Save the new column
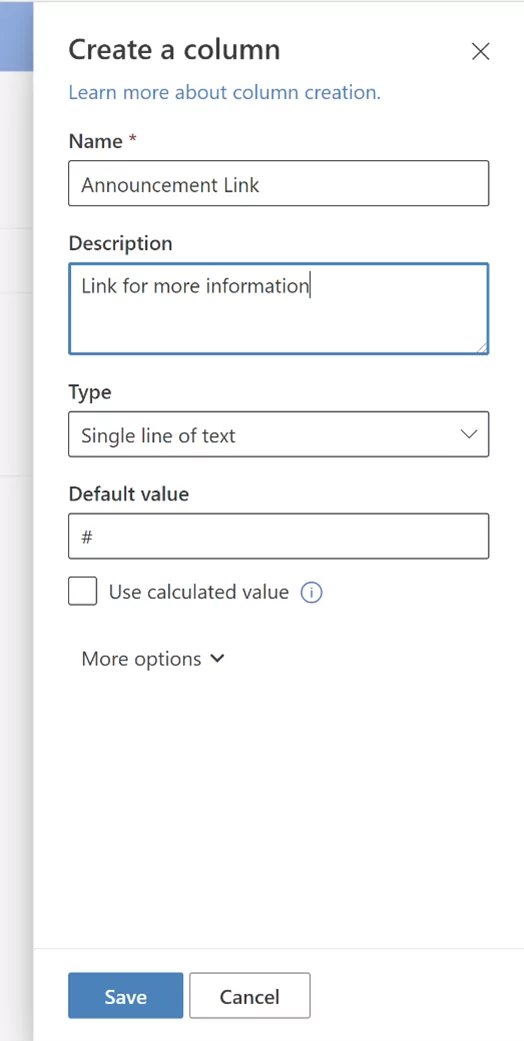524x1041 pixels. tap(126, 996)
